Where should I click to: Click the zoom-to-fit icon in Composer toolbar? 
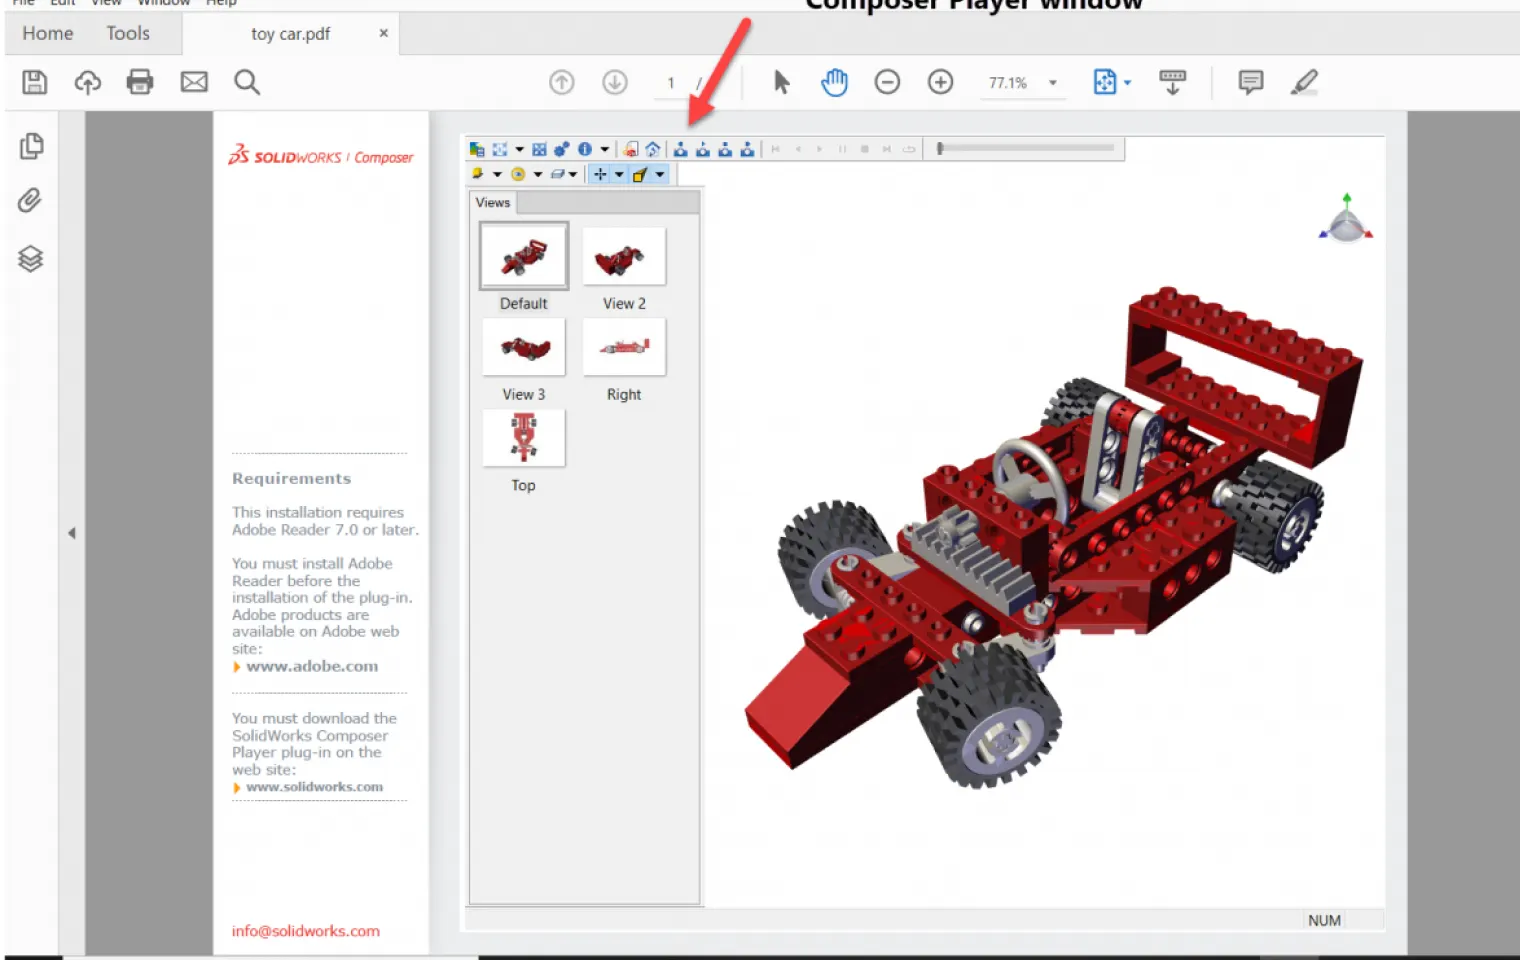point(500,149)
